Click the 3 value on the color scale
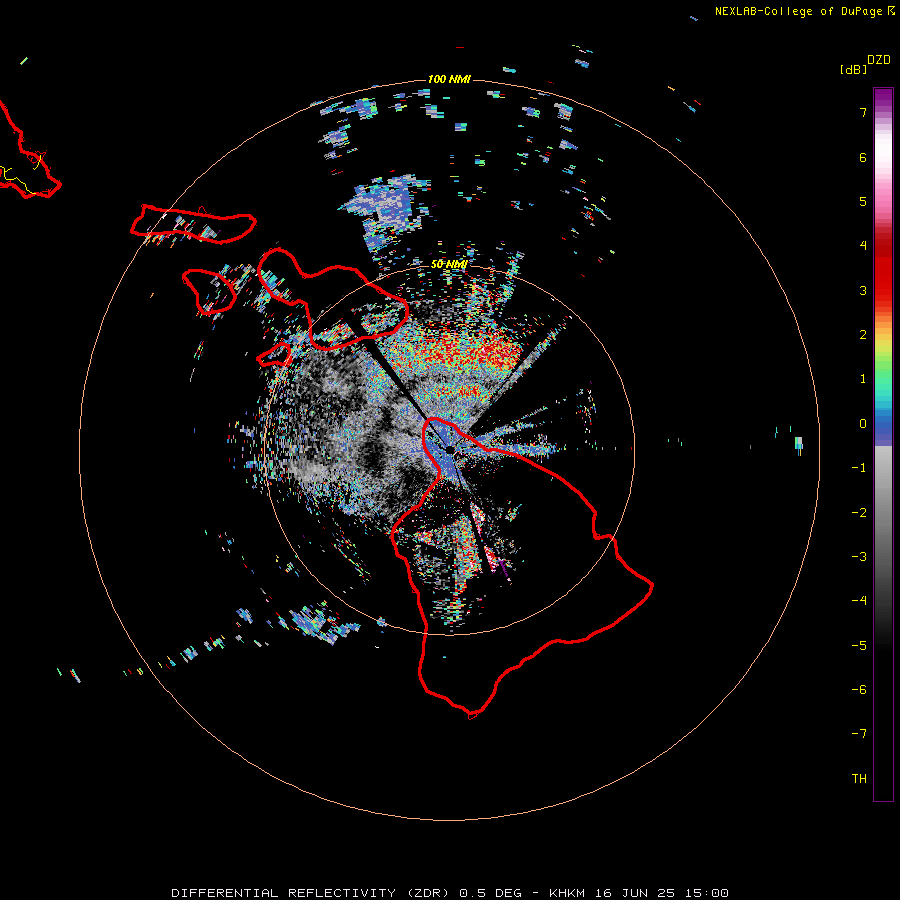The width and height of the screenshot is (900, 900). coord(863,290)
